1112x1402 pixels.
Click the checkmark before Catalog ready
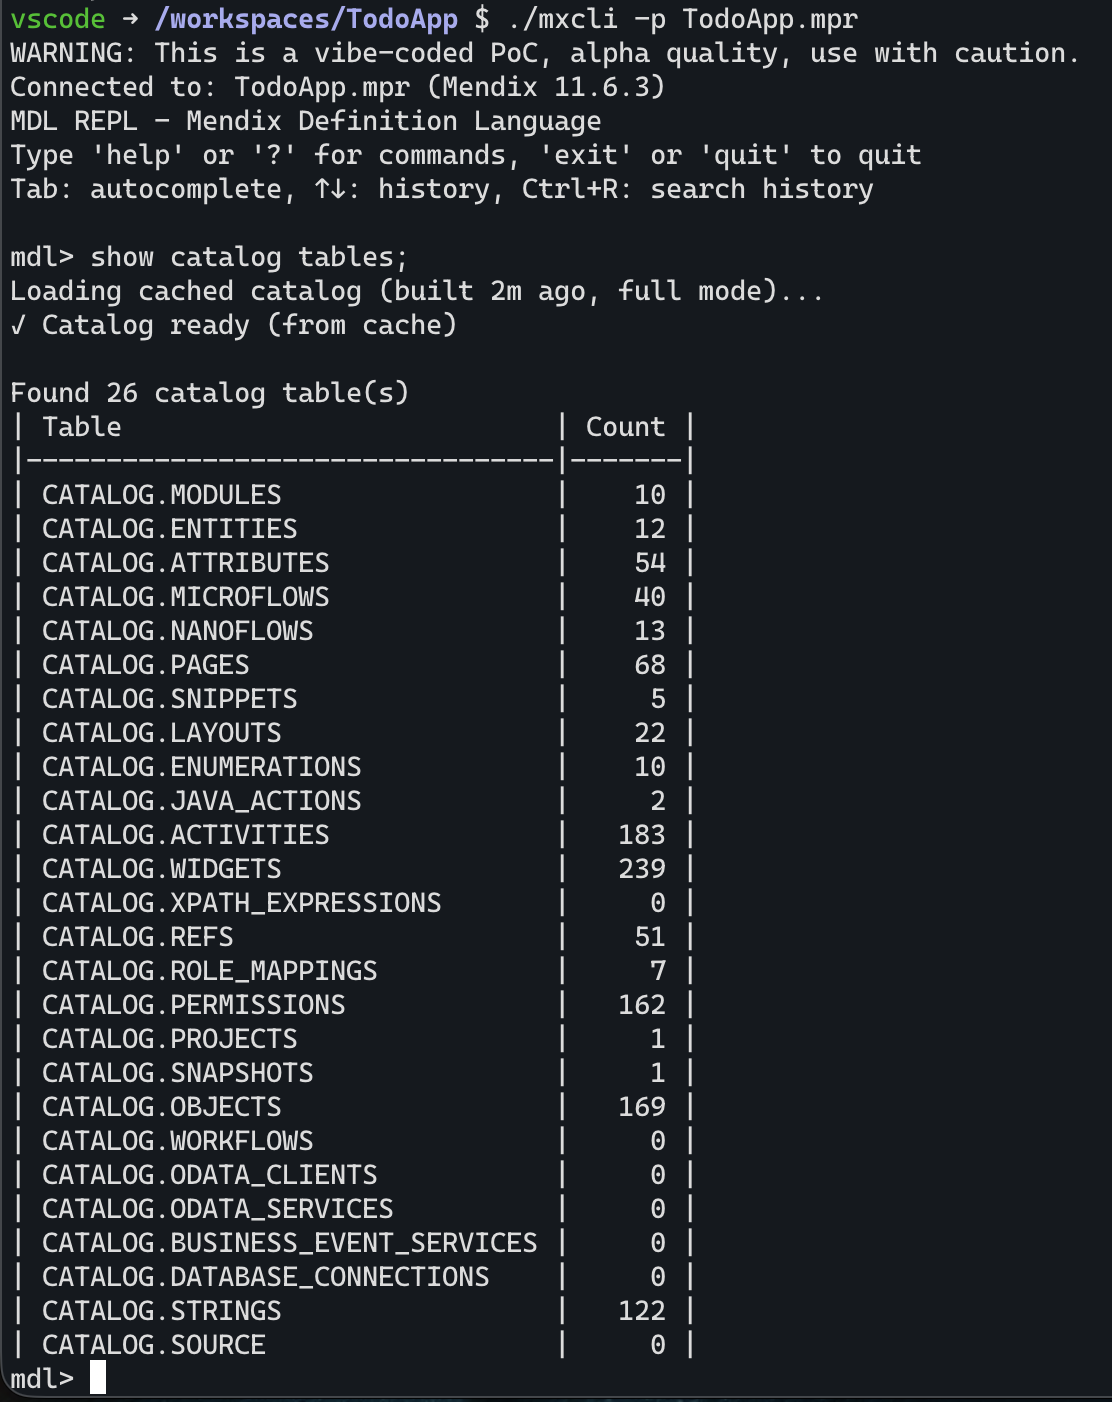tap(18, 325)
